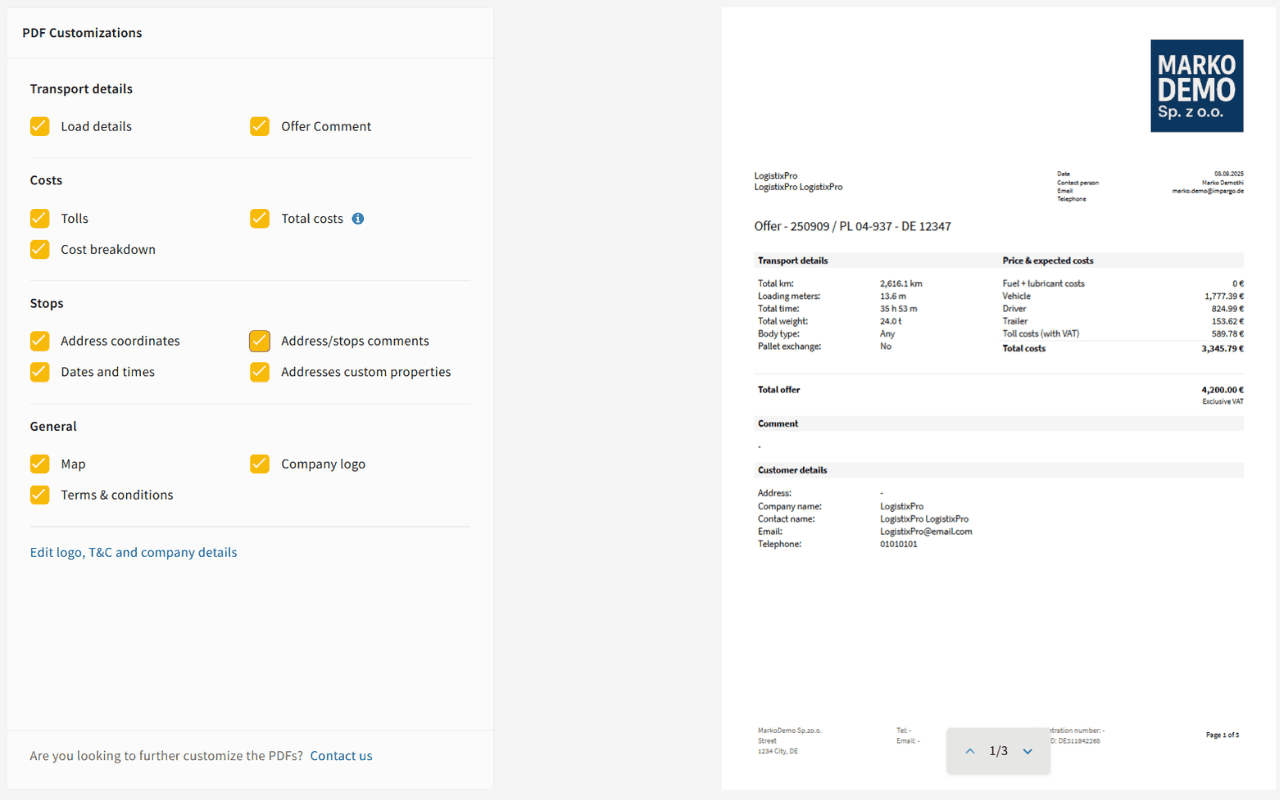Toggle the Offer Comment checkbox
Screen dimensions: 1280x800
(x=260, y=126)
